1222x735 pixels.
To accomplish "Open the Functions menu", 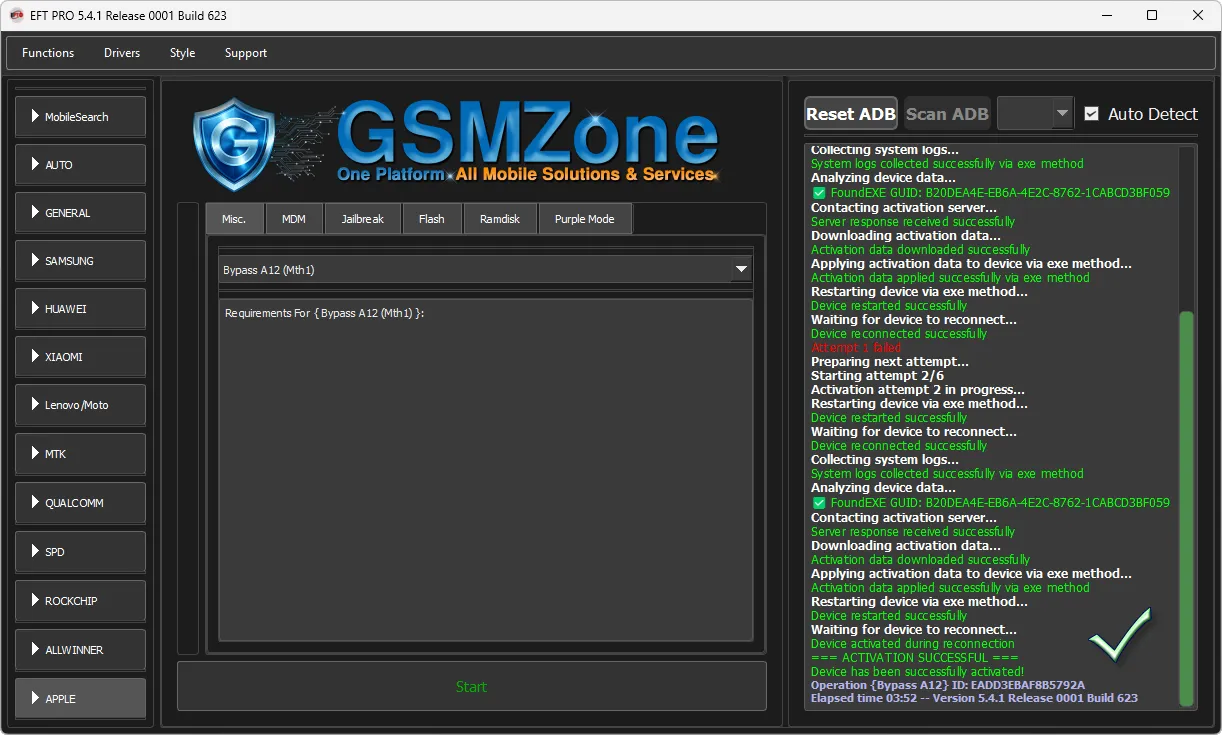I will [x=48, y=53].
